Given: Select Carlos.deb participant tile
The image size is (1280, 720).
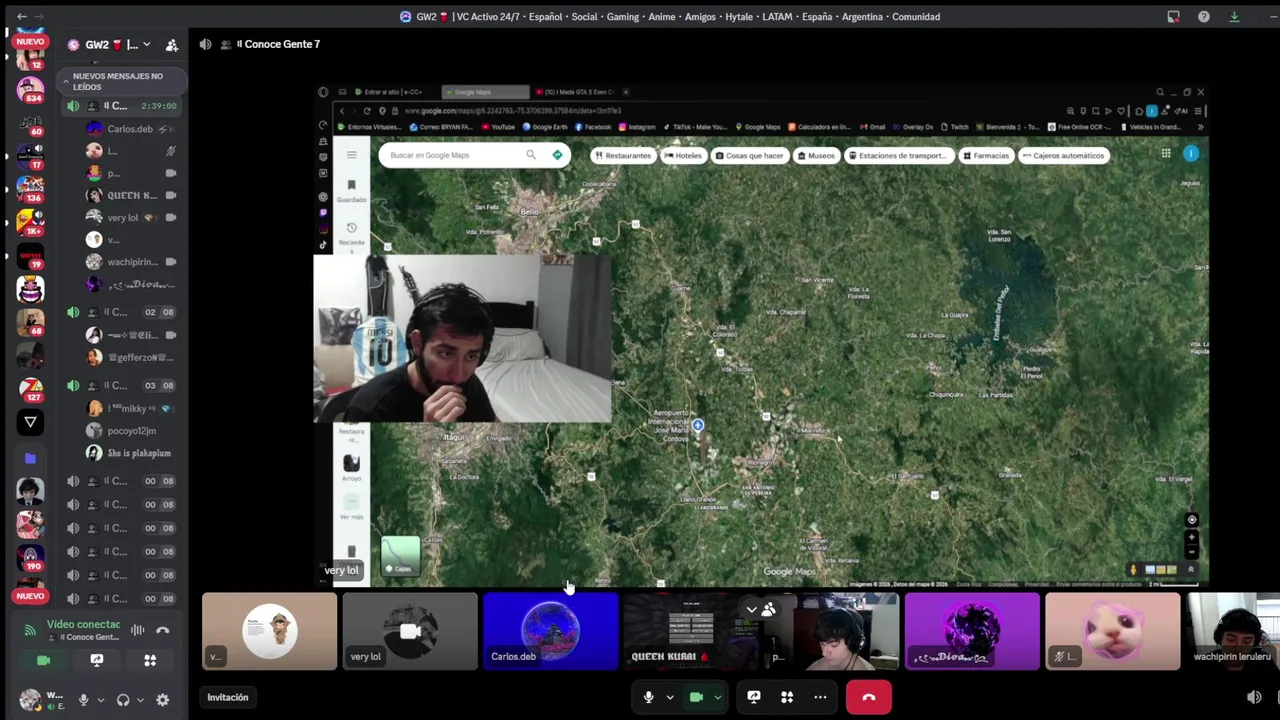Looking at the screenshot, I should tap(550, 631).
